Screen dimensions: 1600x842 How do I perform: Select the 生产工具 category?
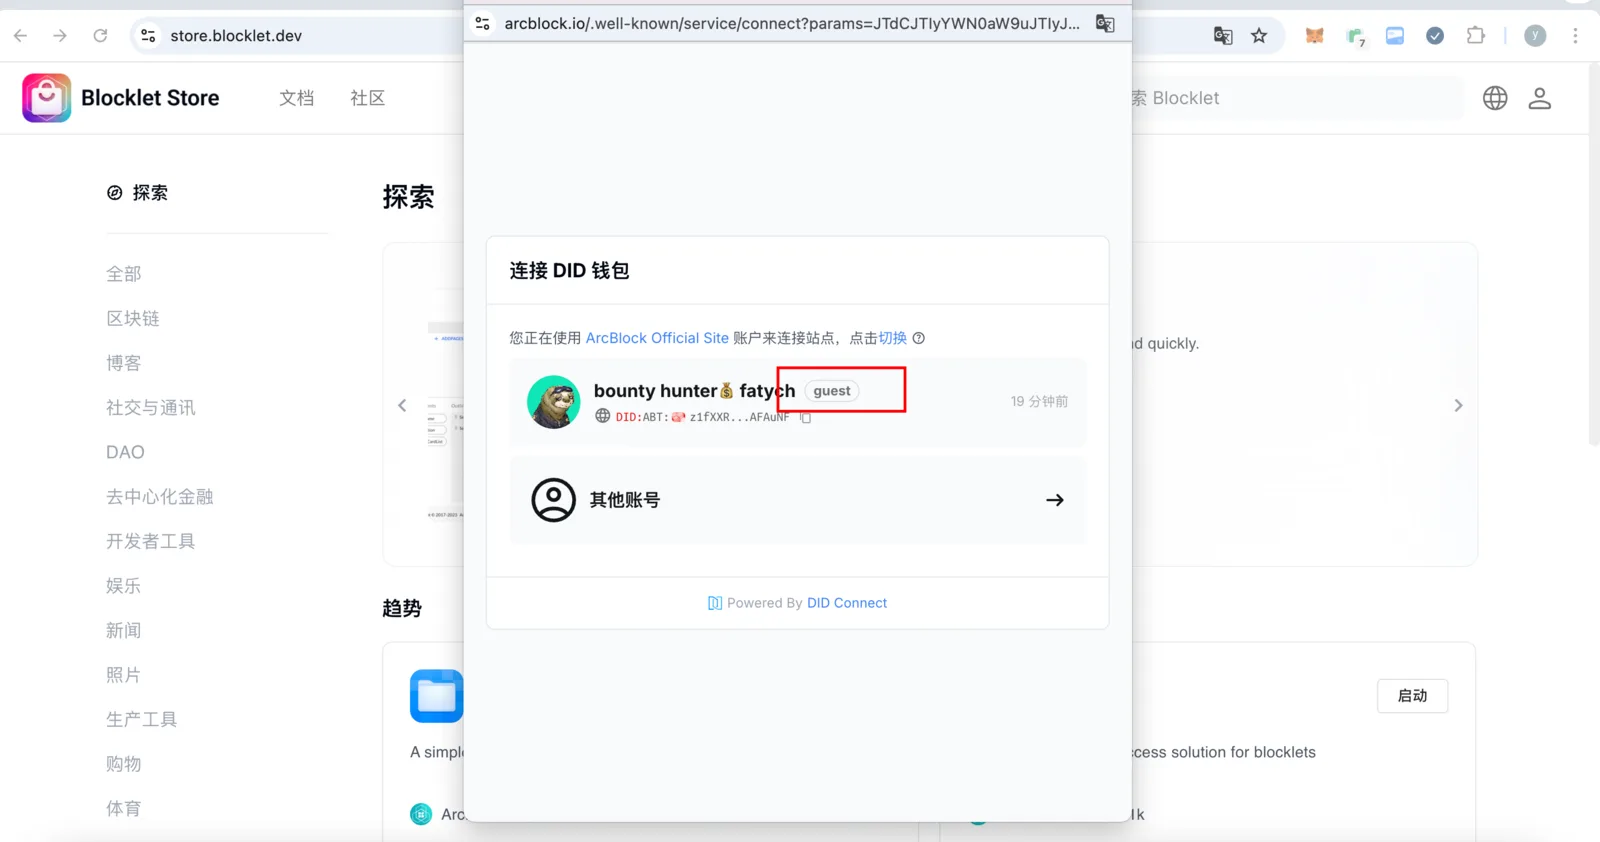(x=142, y=719)
